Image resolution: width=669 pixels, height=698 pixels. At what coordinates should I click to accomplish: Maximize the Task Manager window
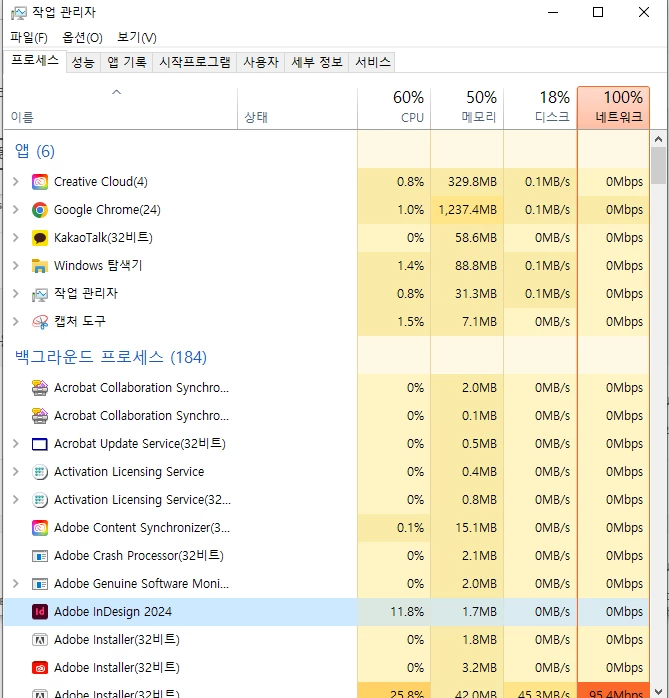598,12
